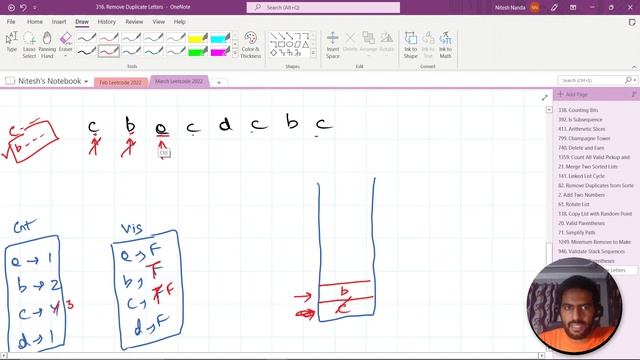Create a new section with plus tab

219,82
